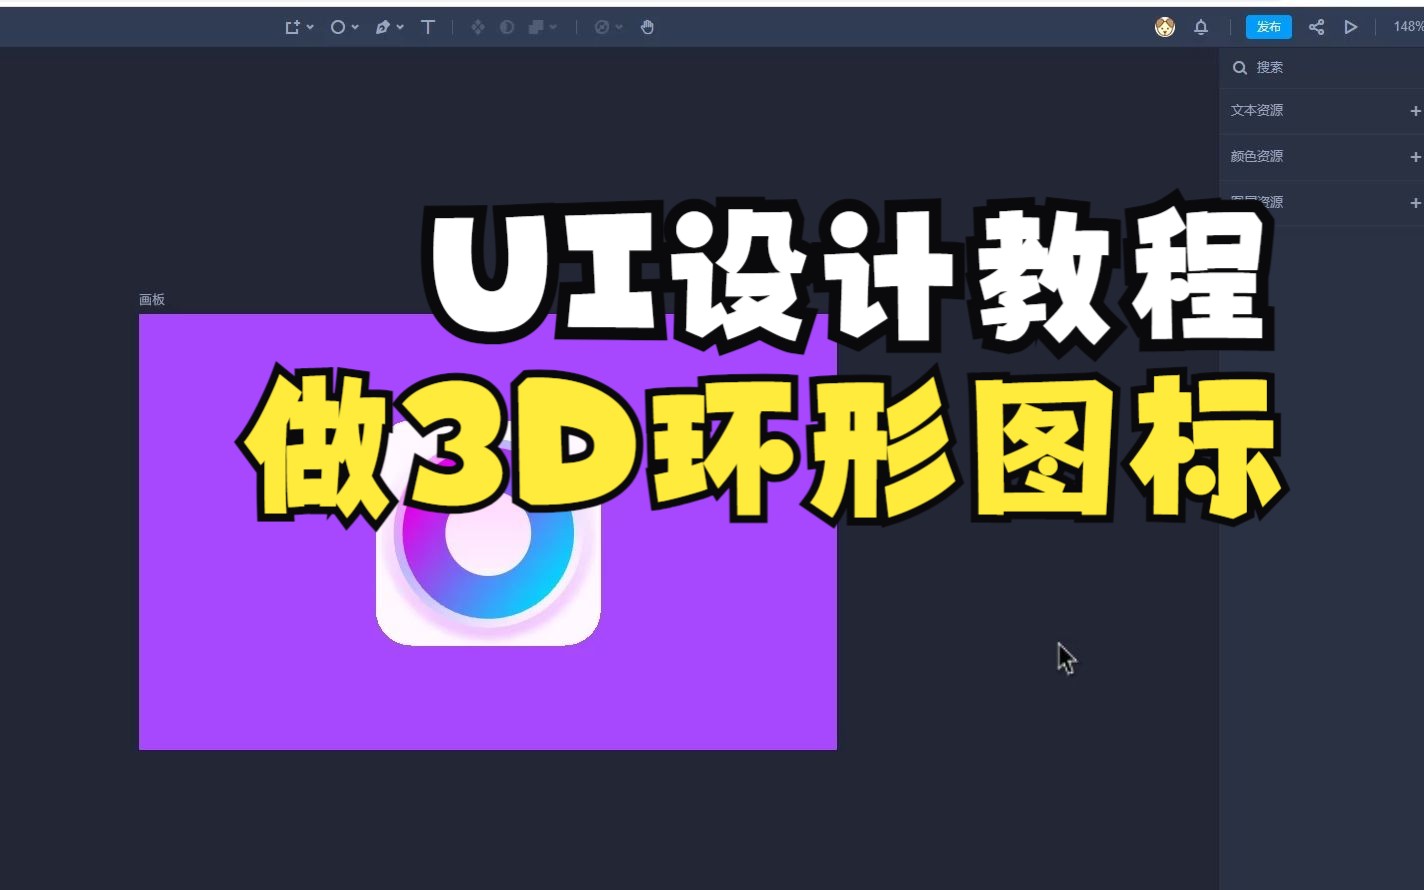
Task: Select the Text tool
Action: click(x=427, y=27)
